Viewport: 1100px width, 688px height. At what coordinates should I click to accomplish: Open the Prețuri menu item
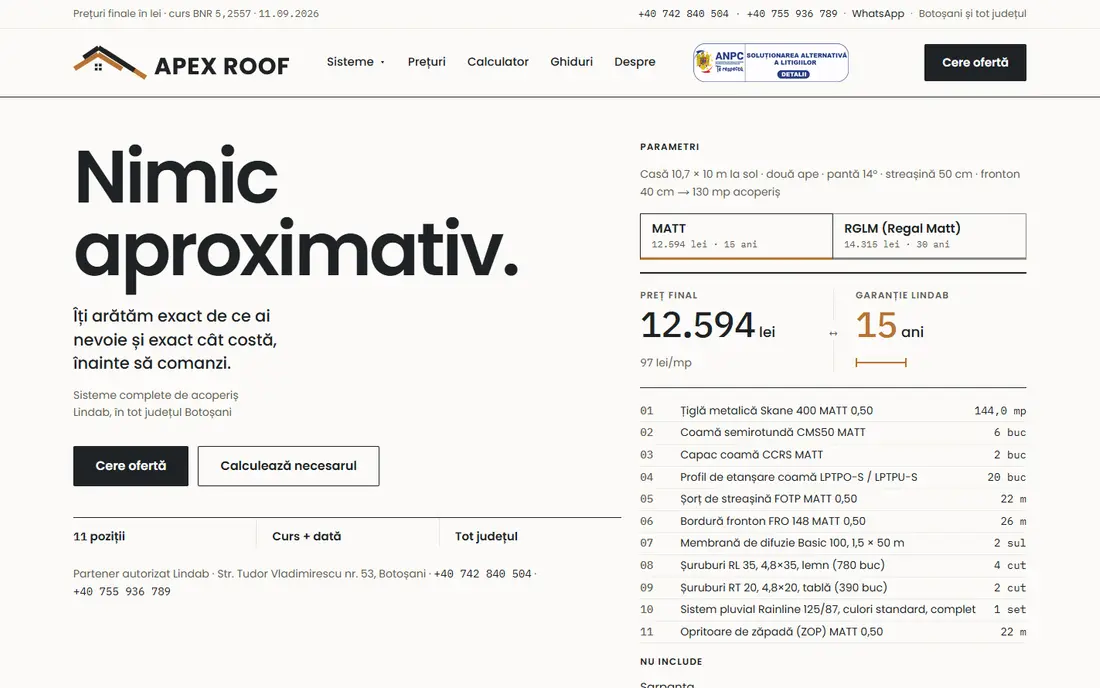pos(427,62)
